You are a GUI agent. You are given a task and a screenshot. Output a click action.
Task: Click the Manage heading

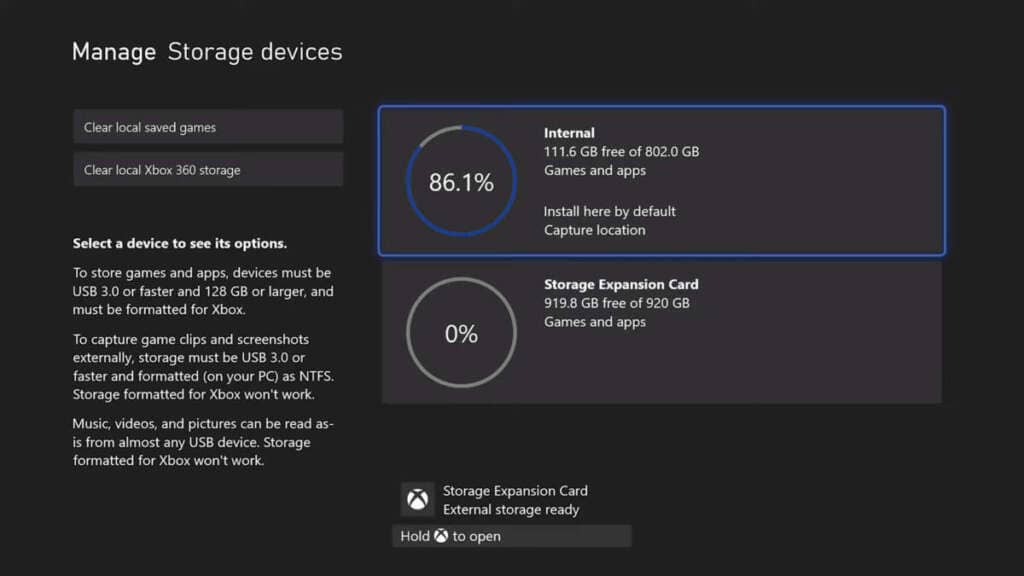113,51
